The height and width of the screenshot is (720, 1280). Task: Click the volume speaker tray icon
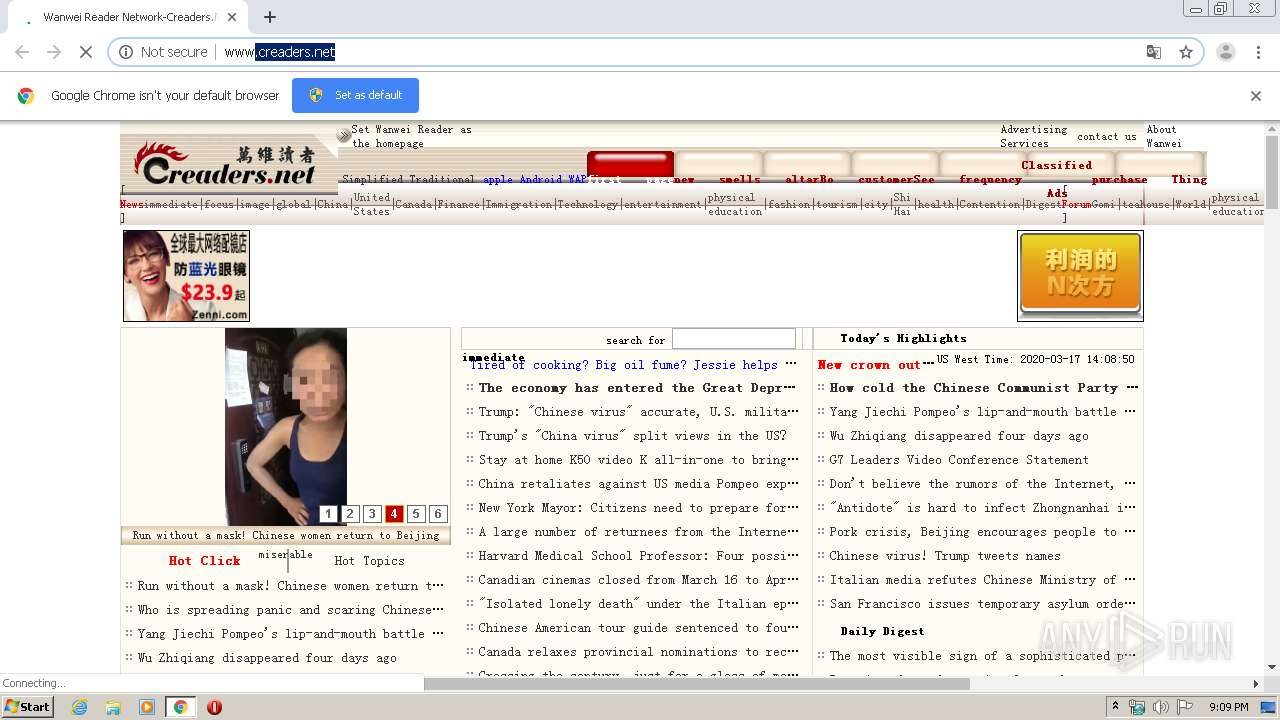(x=1160, y=707)
